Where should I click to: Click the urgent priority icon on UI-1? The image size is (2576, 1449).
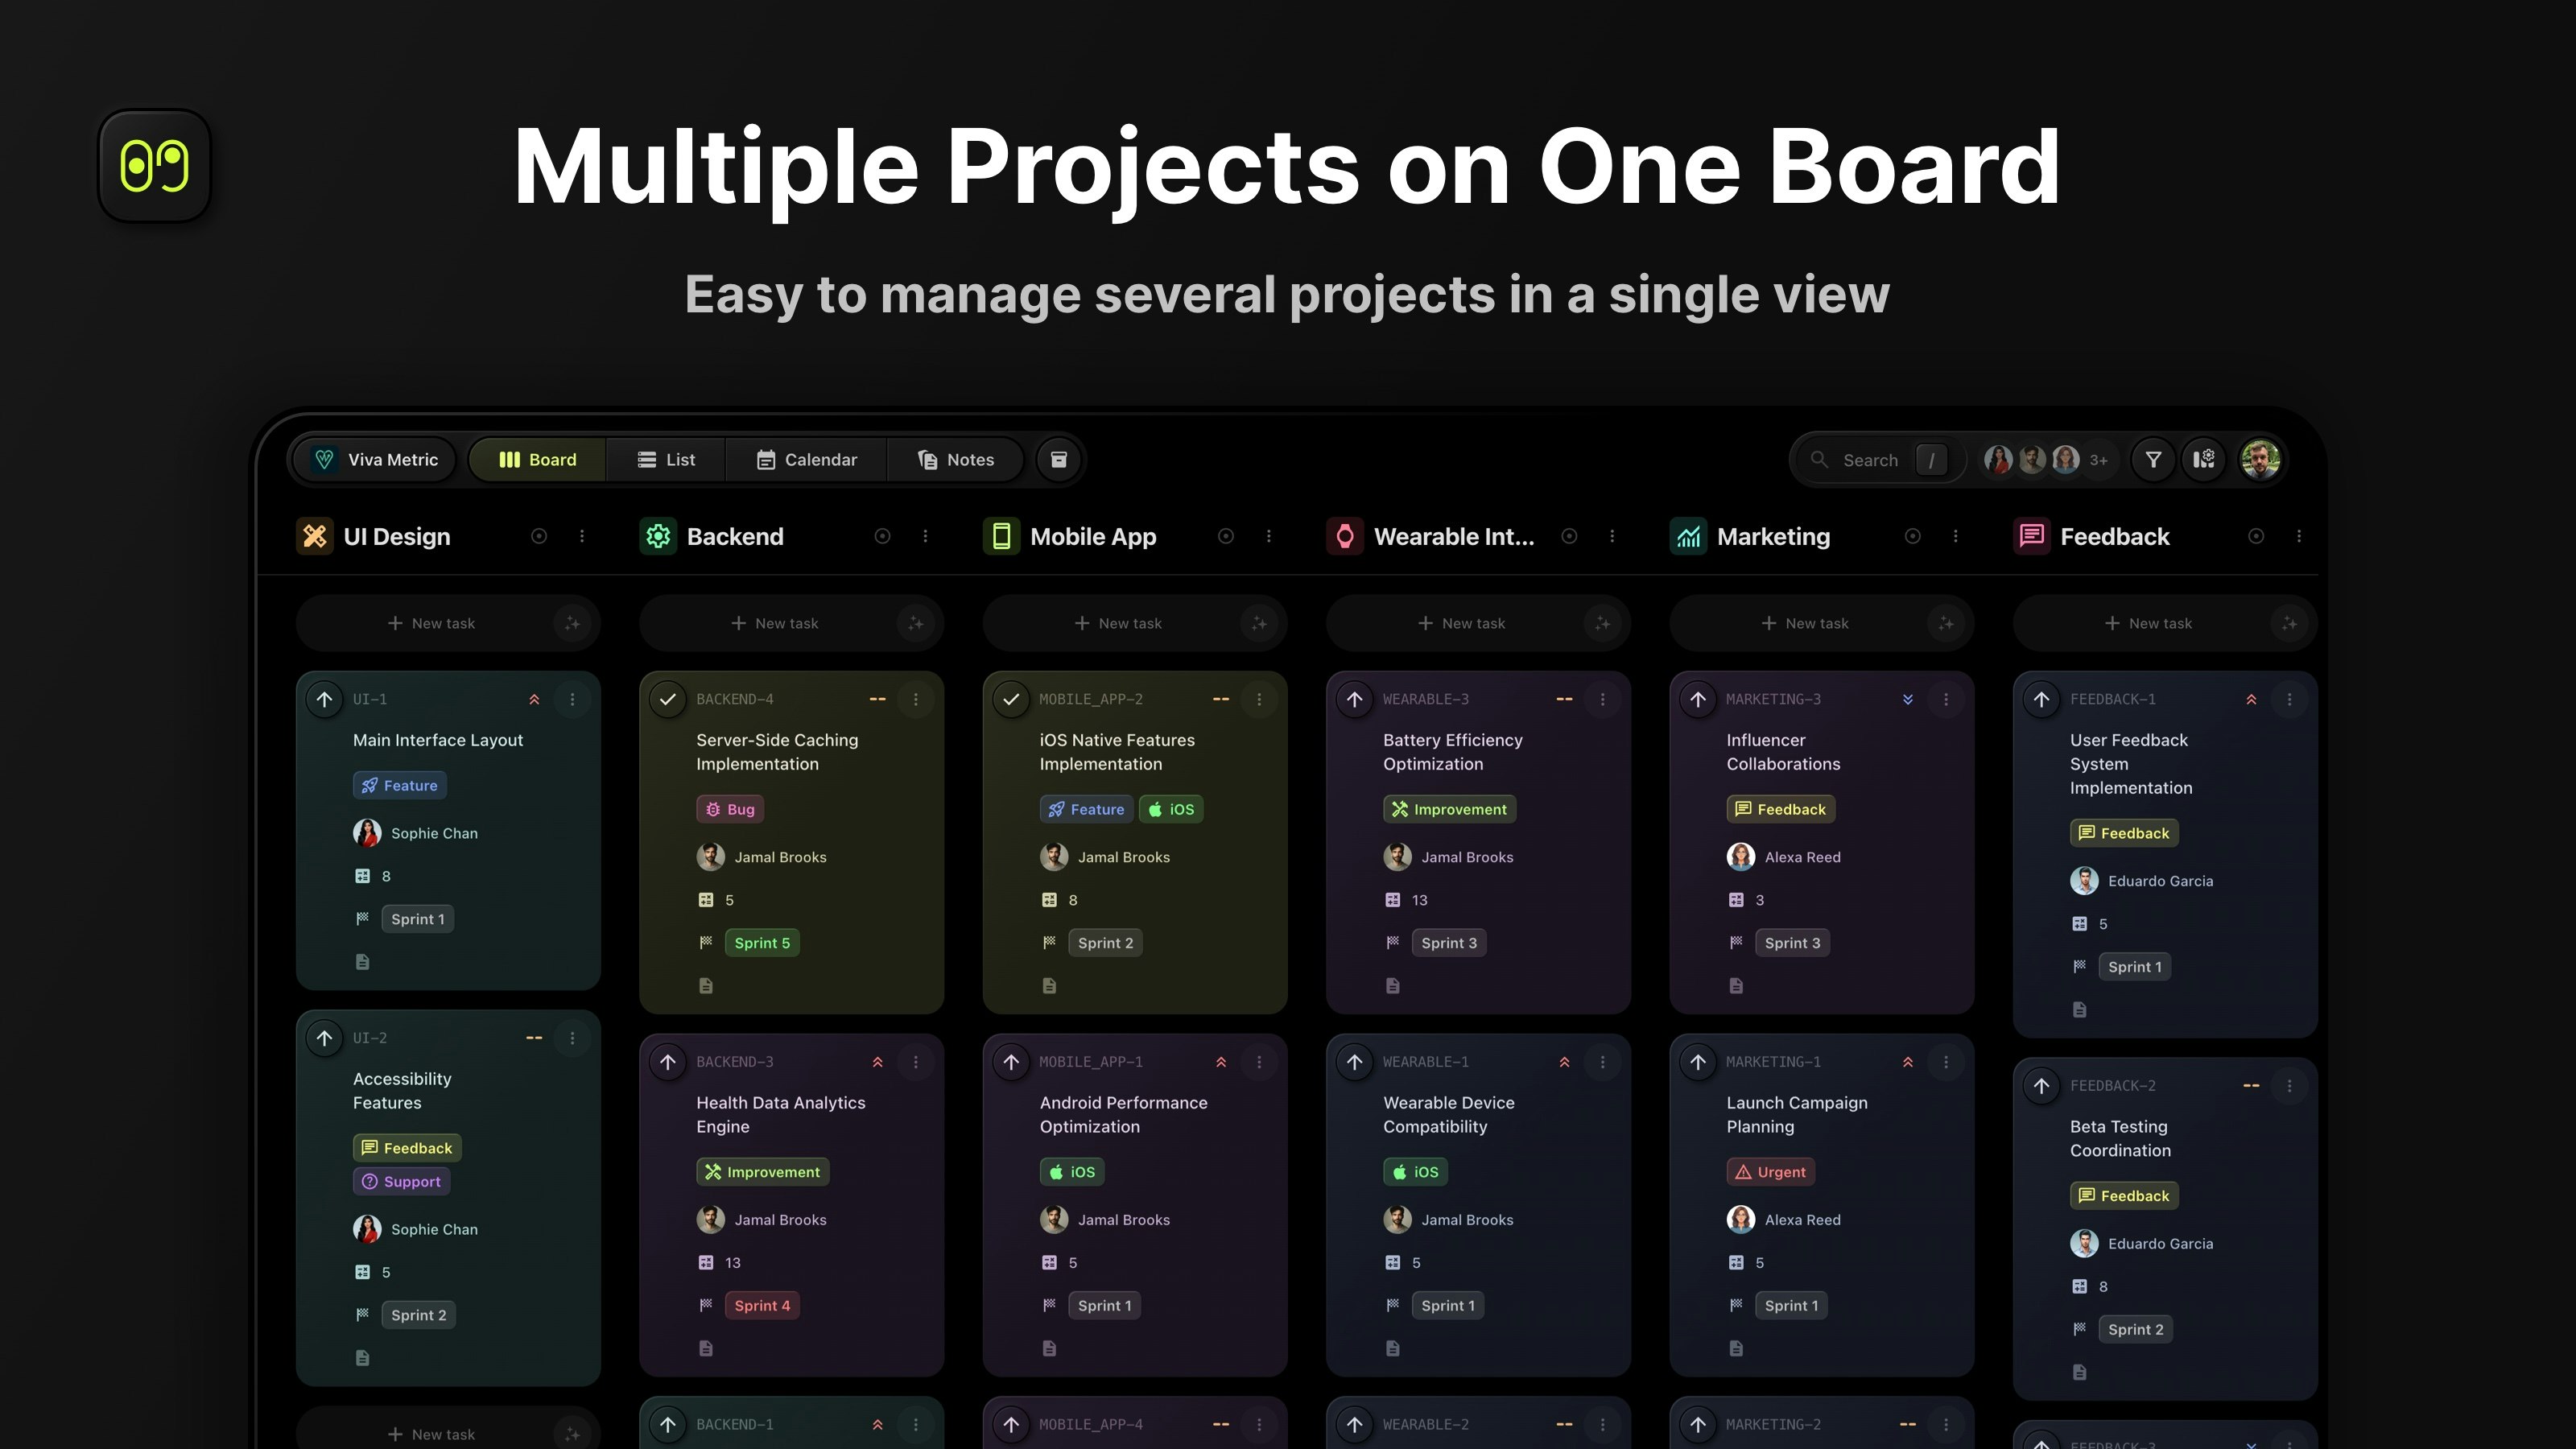pos(534,700)
